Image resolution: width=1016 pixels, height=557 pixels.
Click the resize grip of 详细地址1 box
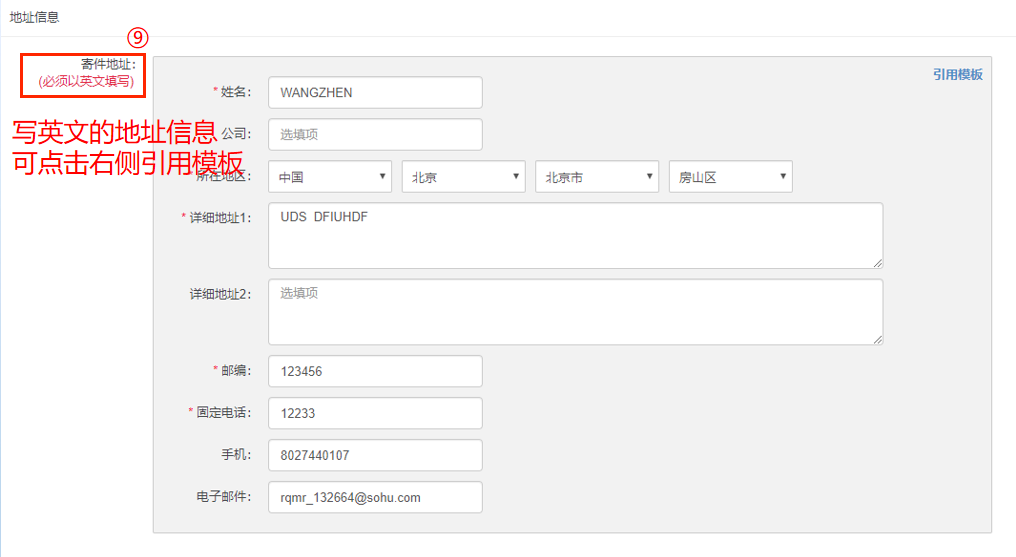click(877, 263)
